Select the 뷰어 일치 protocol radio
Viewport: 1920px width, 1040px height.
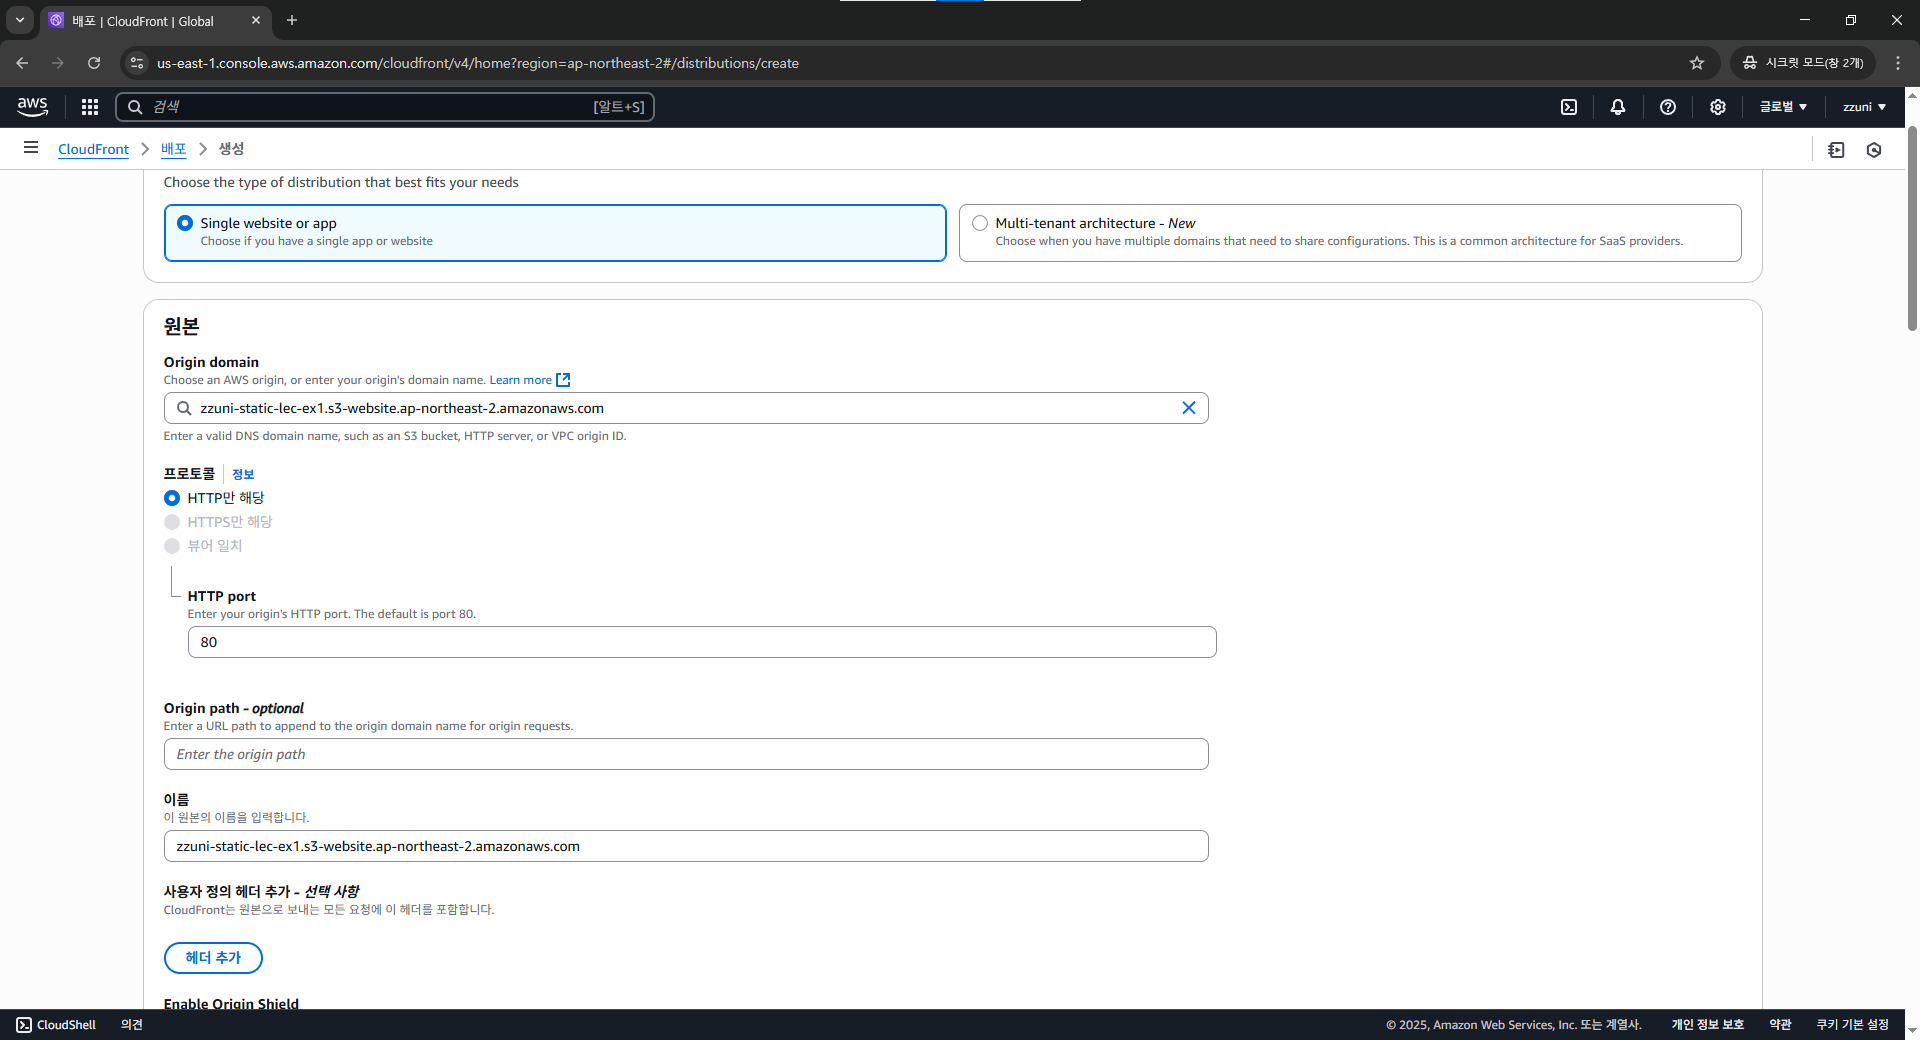tap(172, 546)
